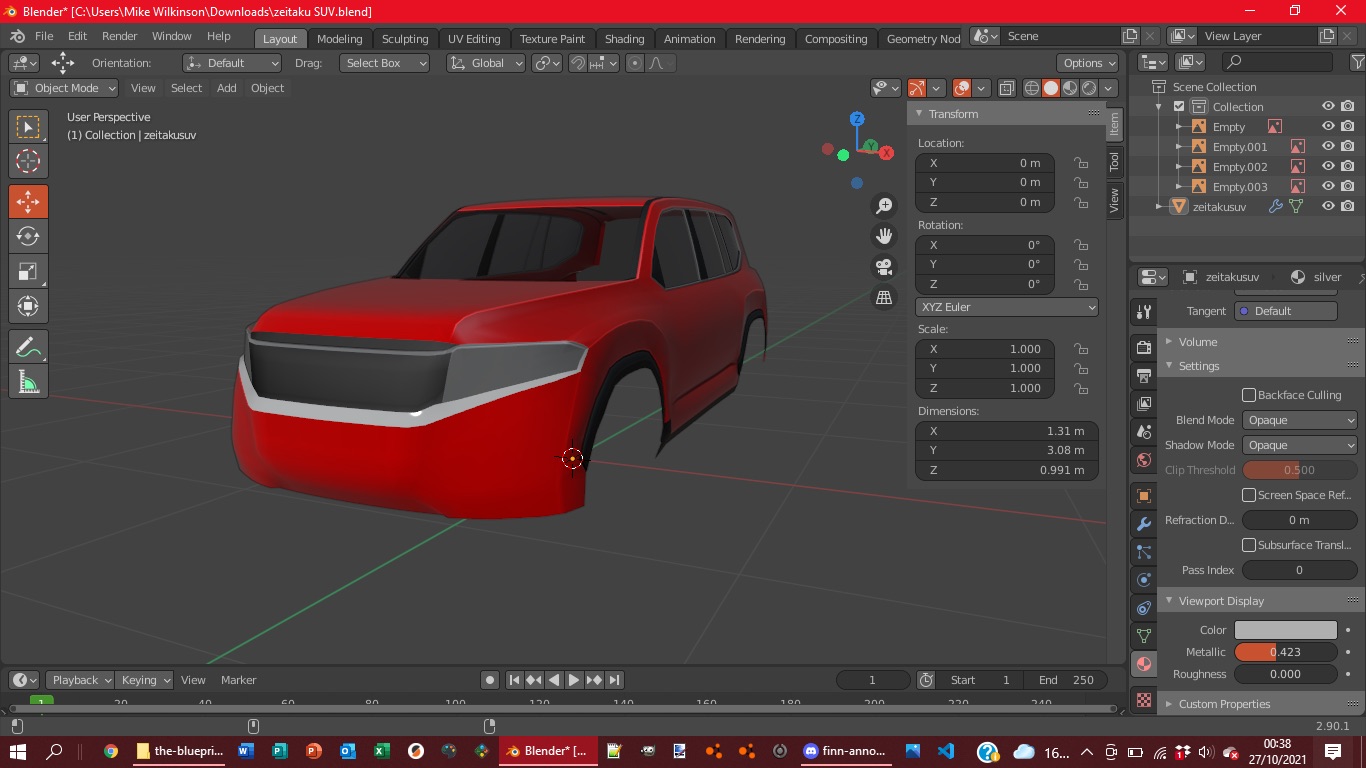Open the Material properties tab icon
This screenshot has width=1366, height=768.
1144,664
